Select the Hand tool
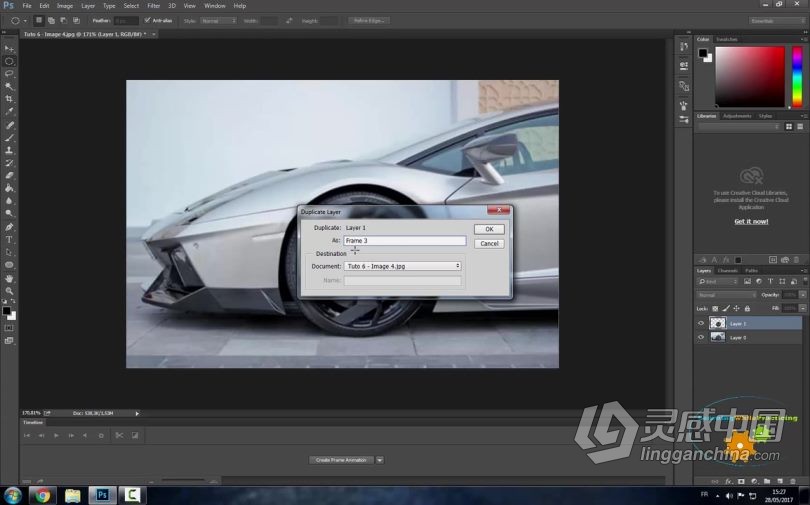 pos(9,279)
